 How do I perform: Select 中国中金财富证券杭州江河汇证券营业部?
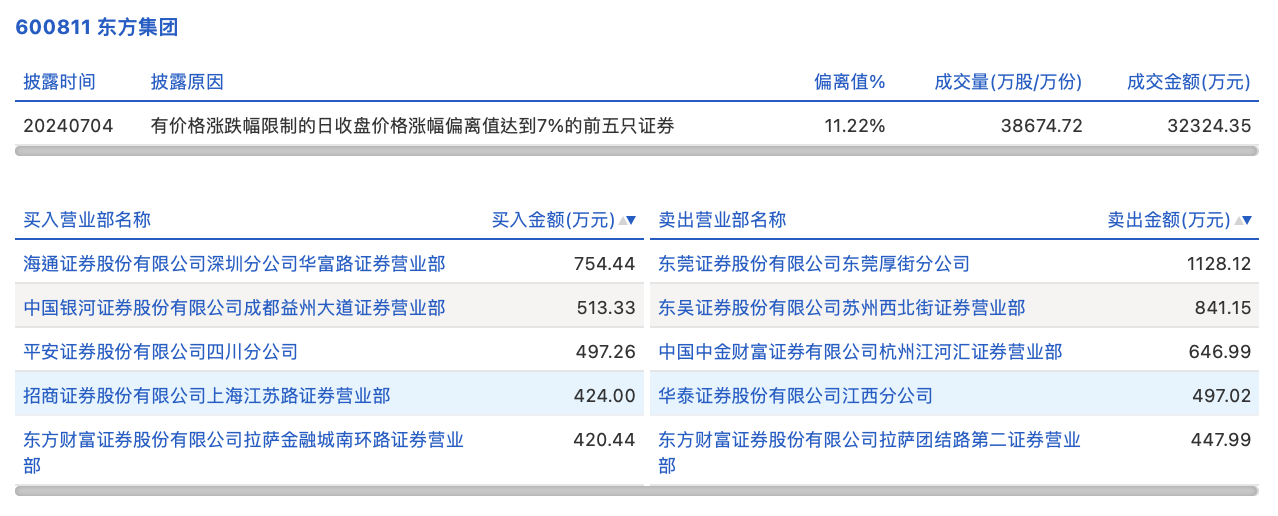860,352
